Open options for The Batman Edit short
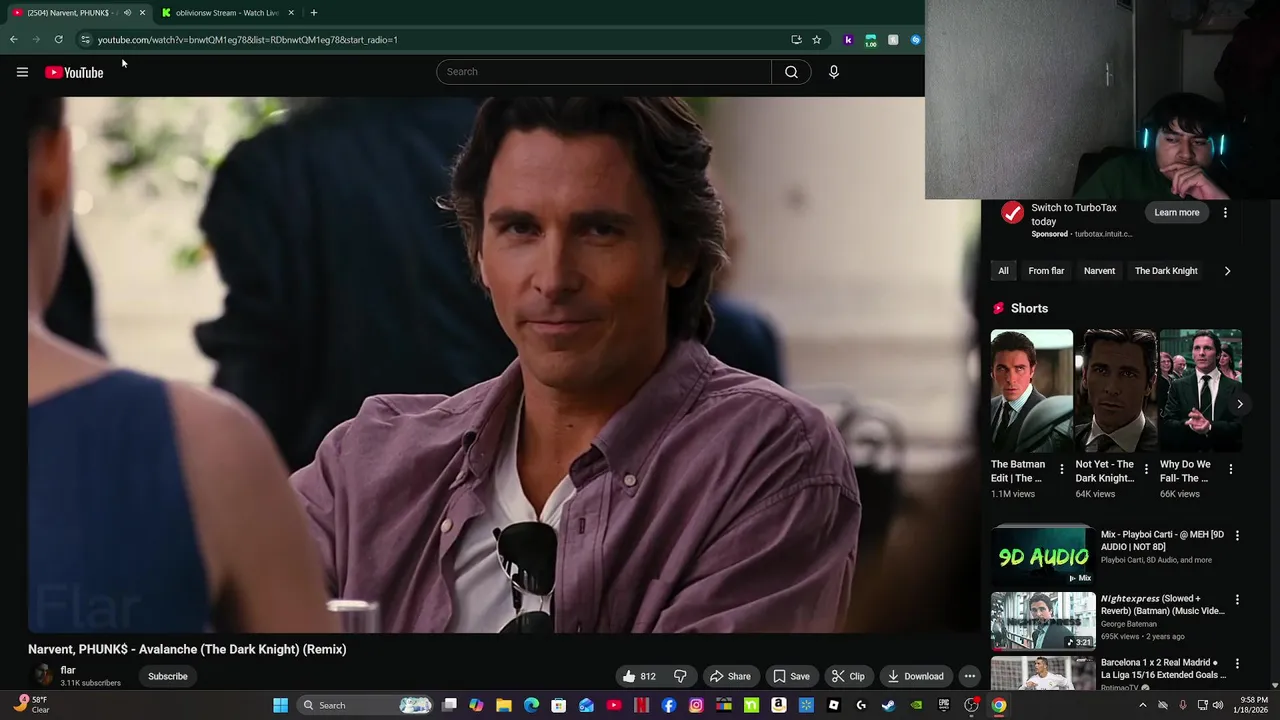The height and width of the screenshot is (720, 1280). 1062,469
